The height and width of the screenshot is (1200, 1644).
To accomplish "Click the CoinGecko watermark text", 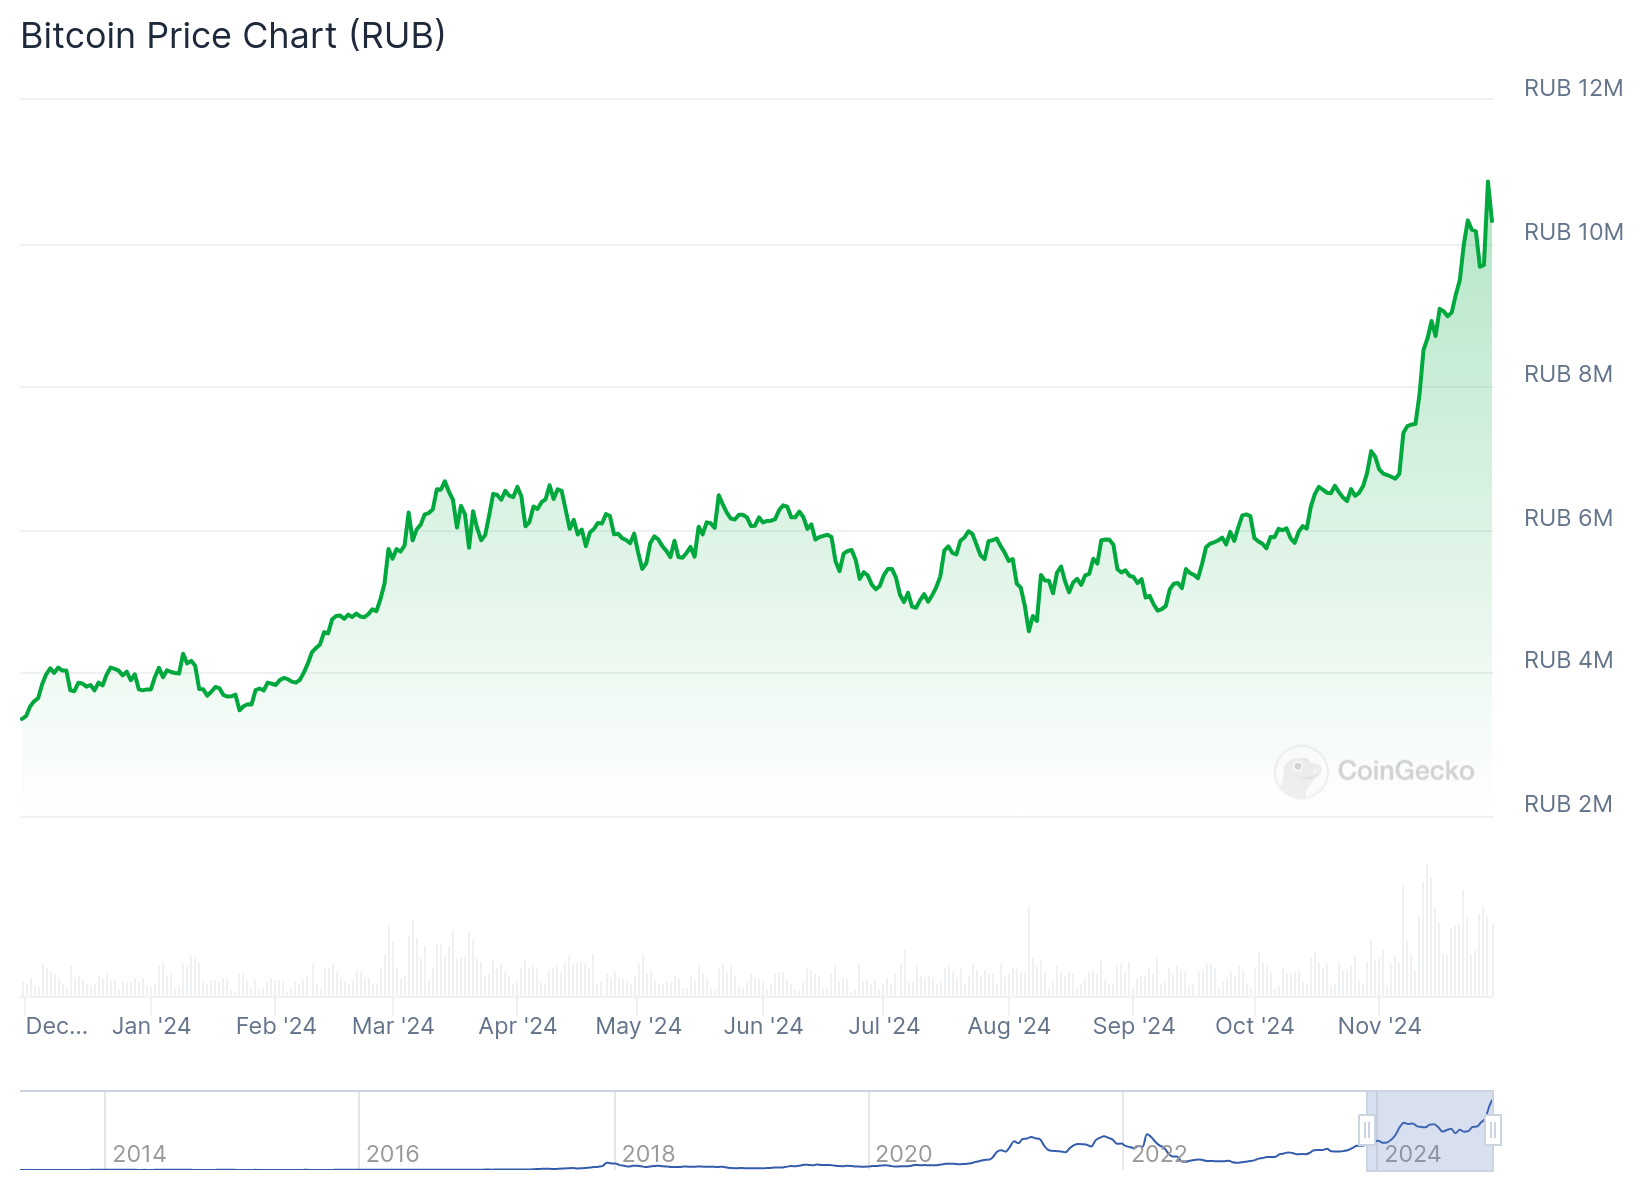I will (1405, 771).
